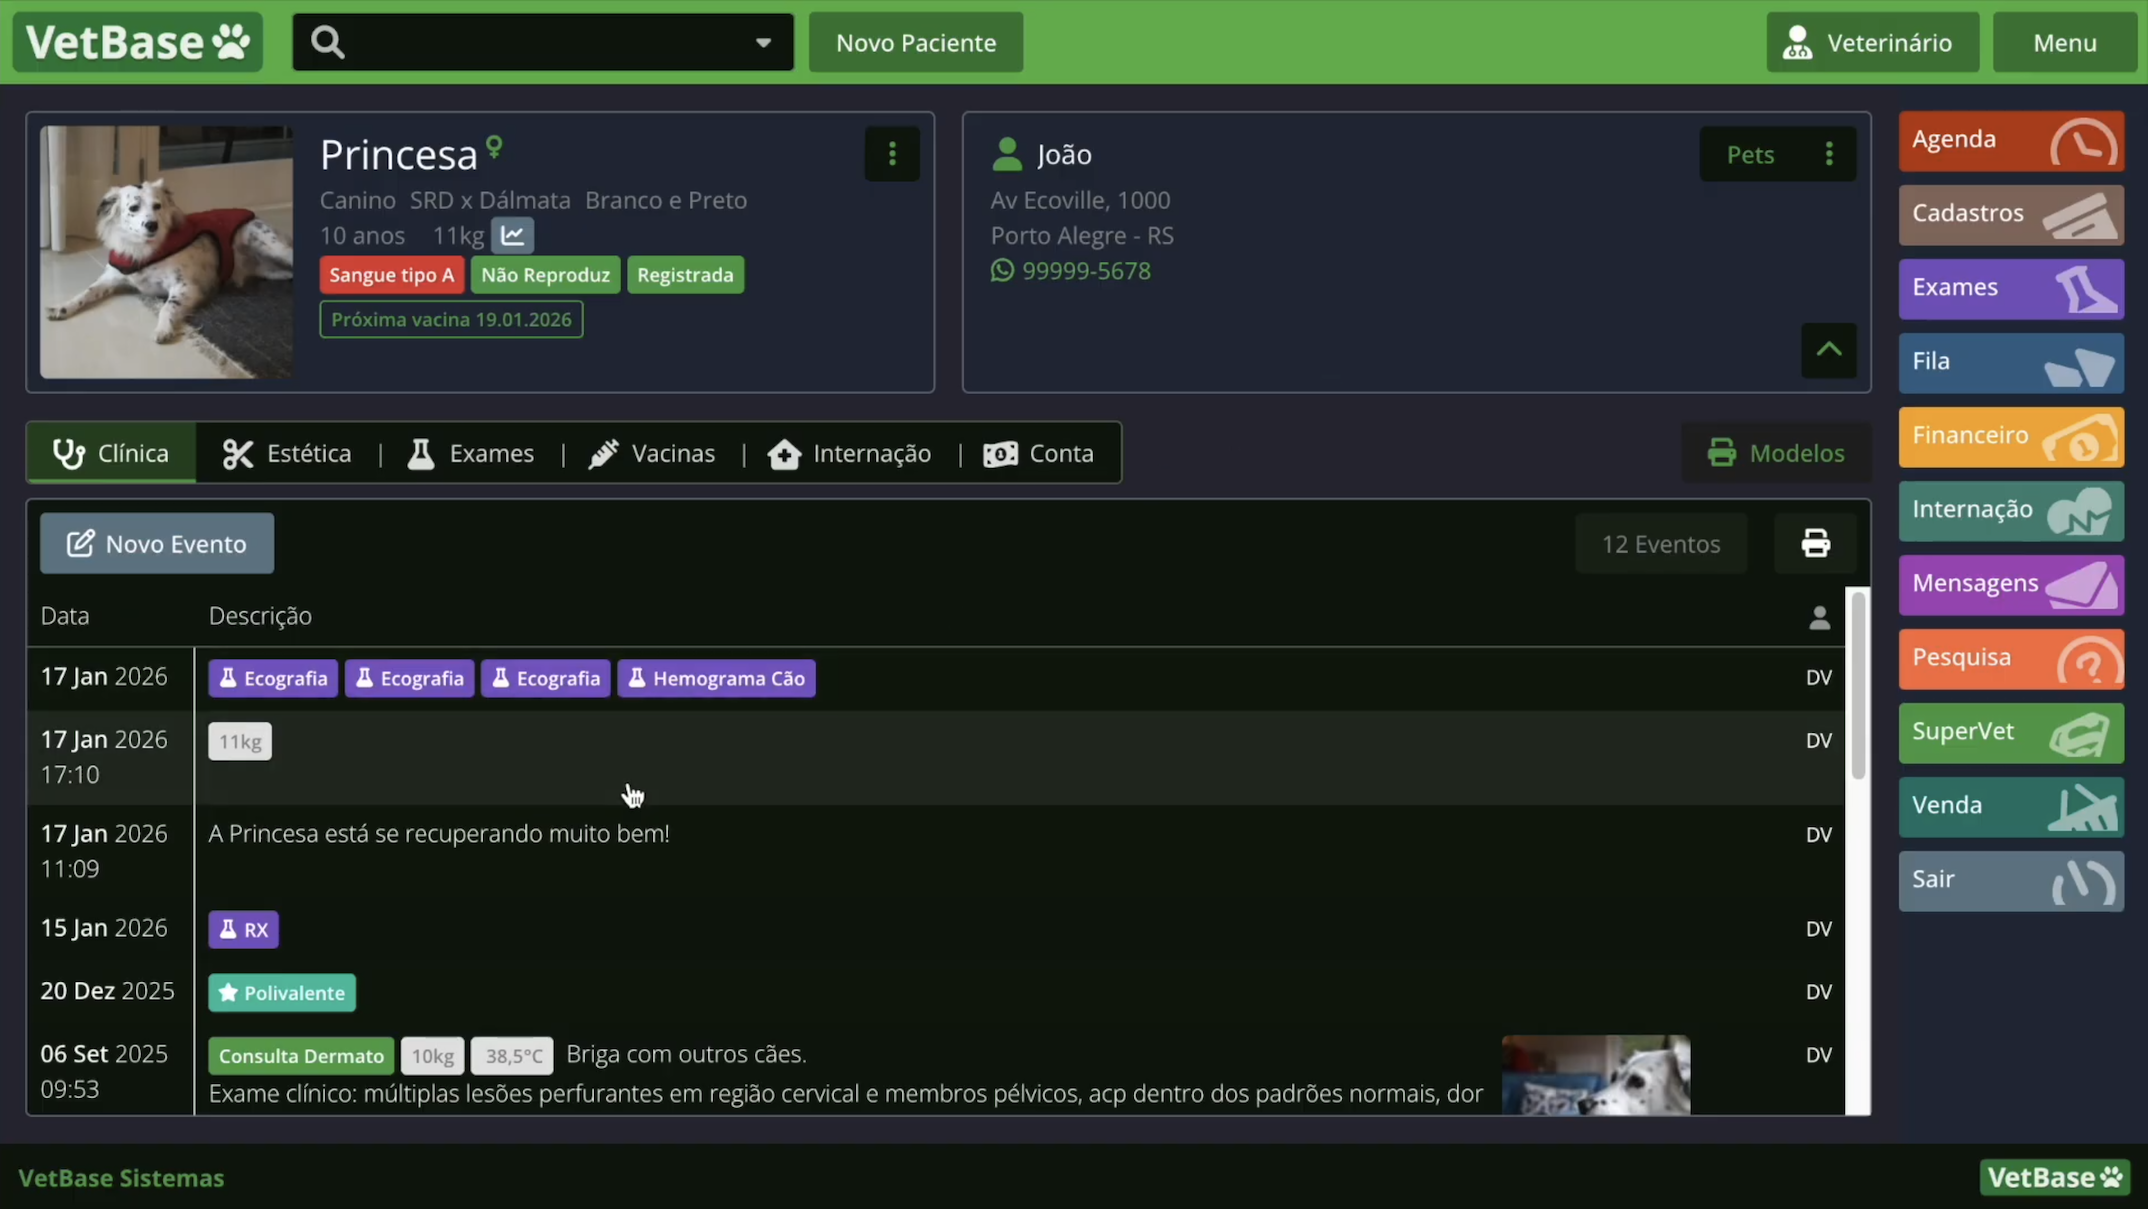Open the Fila module
Viewport: 2148px width, 1209px height.
click(x=2009, y=361)
